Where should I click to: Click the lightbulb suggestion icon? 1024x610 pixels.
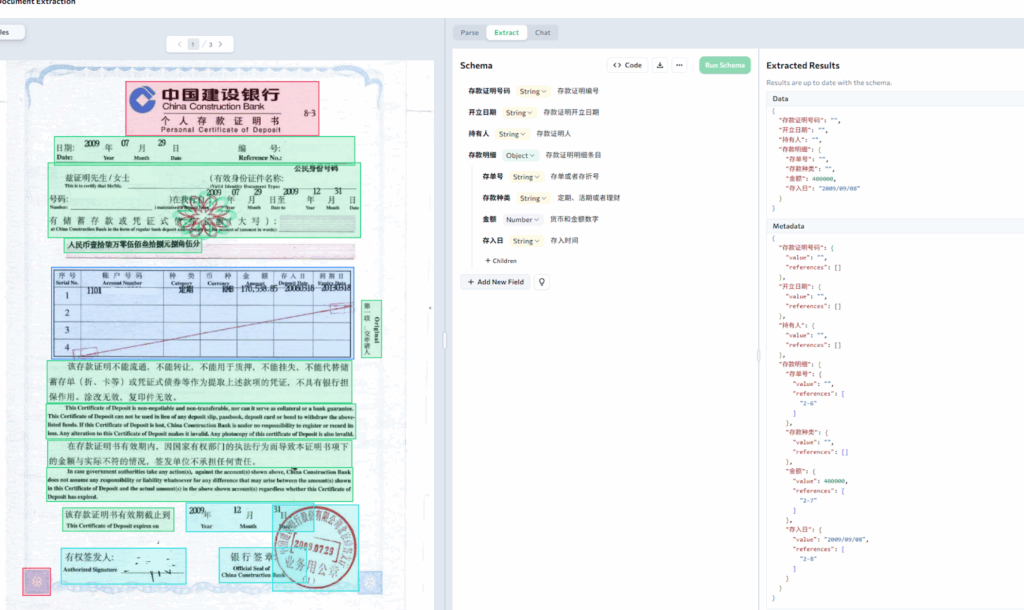coord(542,282)
